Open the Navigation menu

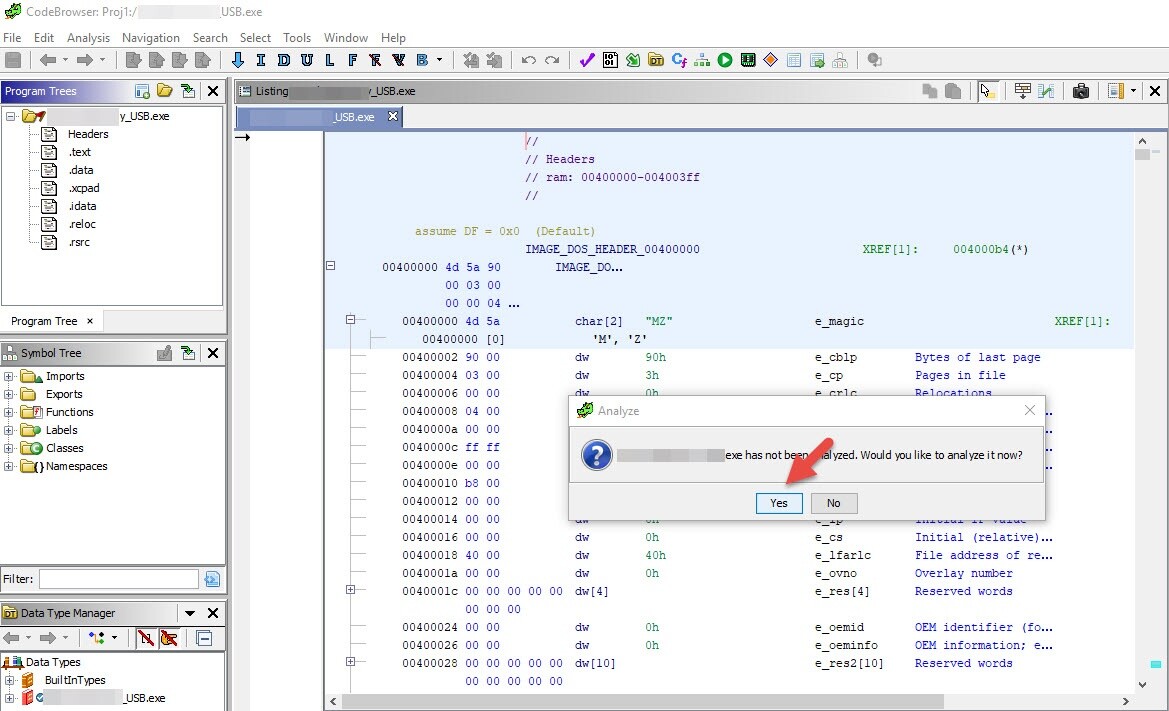pos(150,37)
